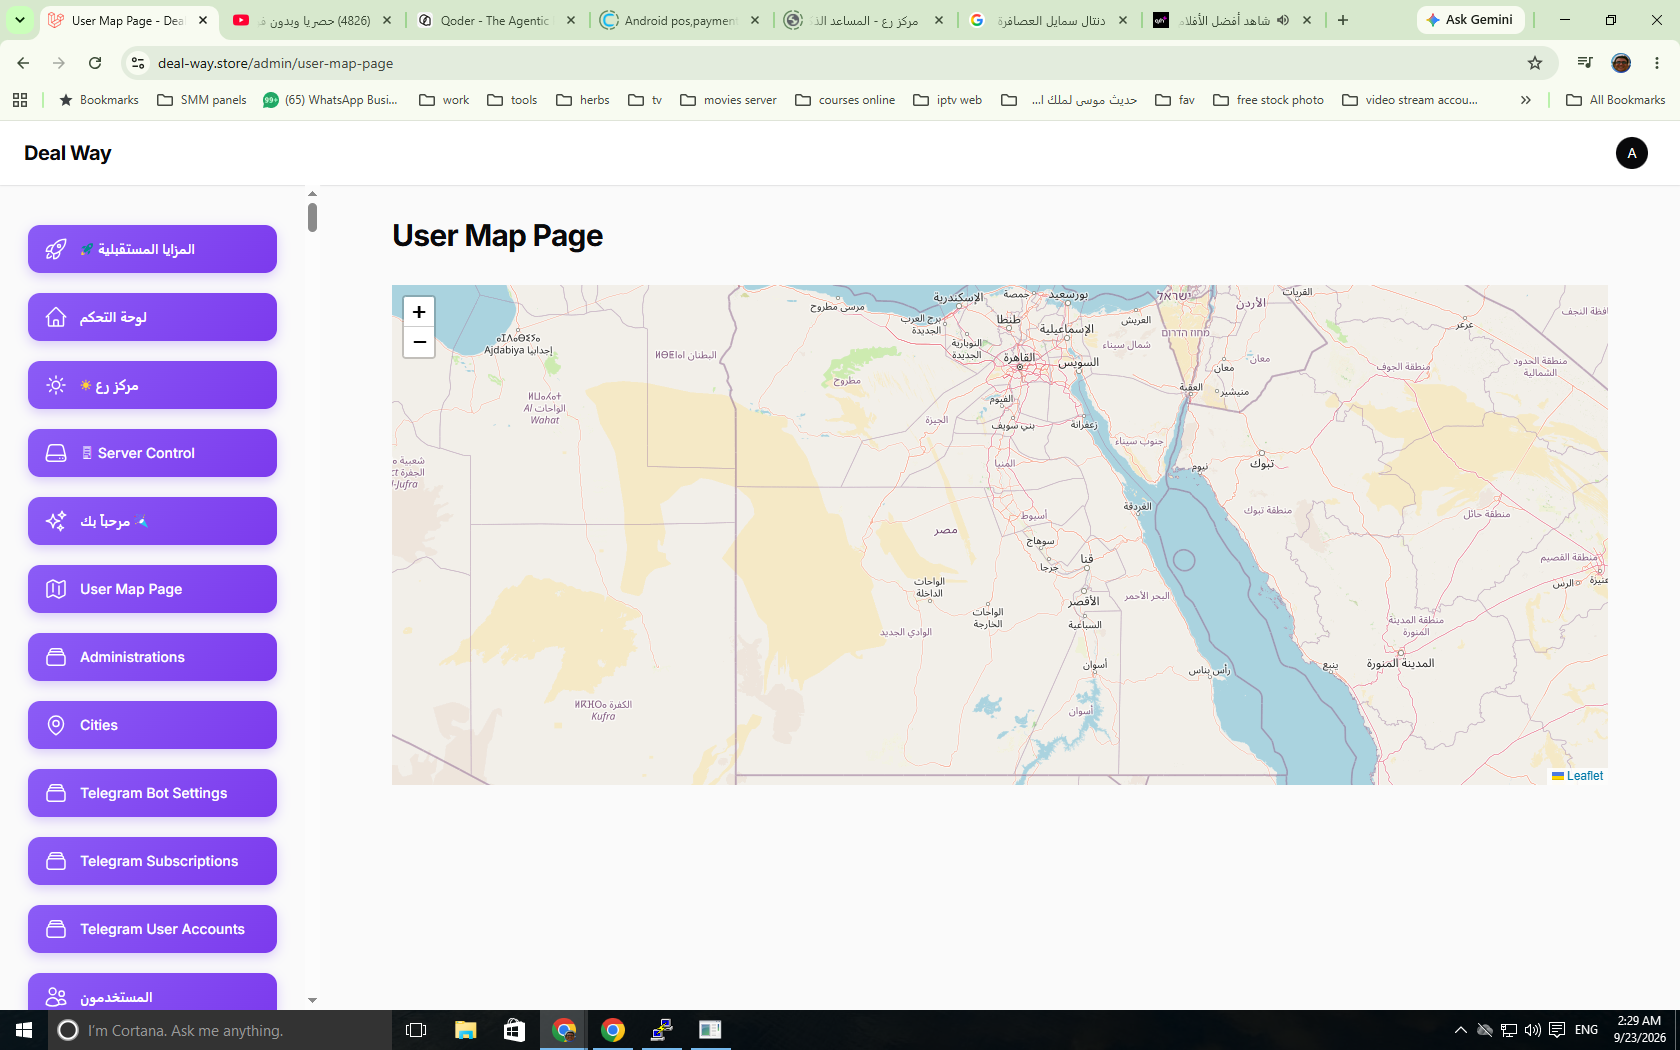Click the address bar URL

276,63
